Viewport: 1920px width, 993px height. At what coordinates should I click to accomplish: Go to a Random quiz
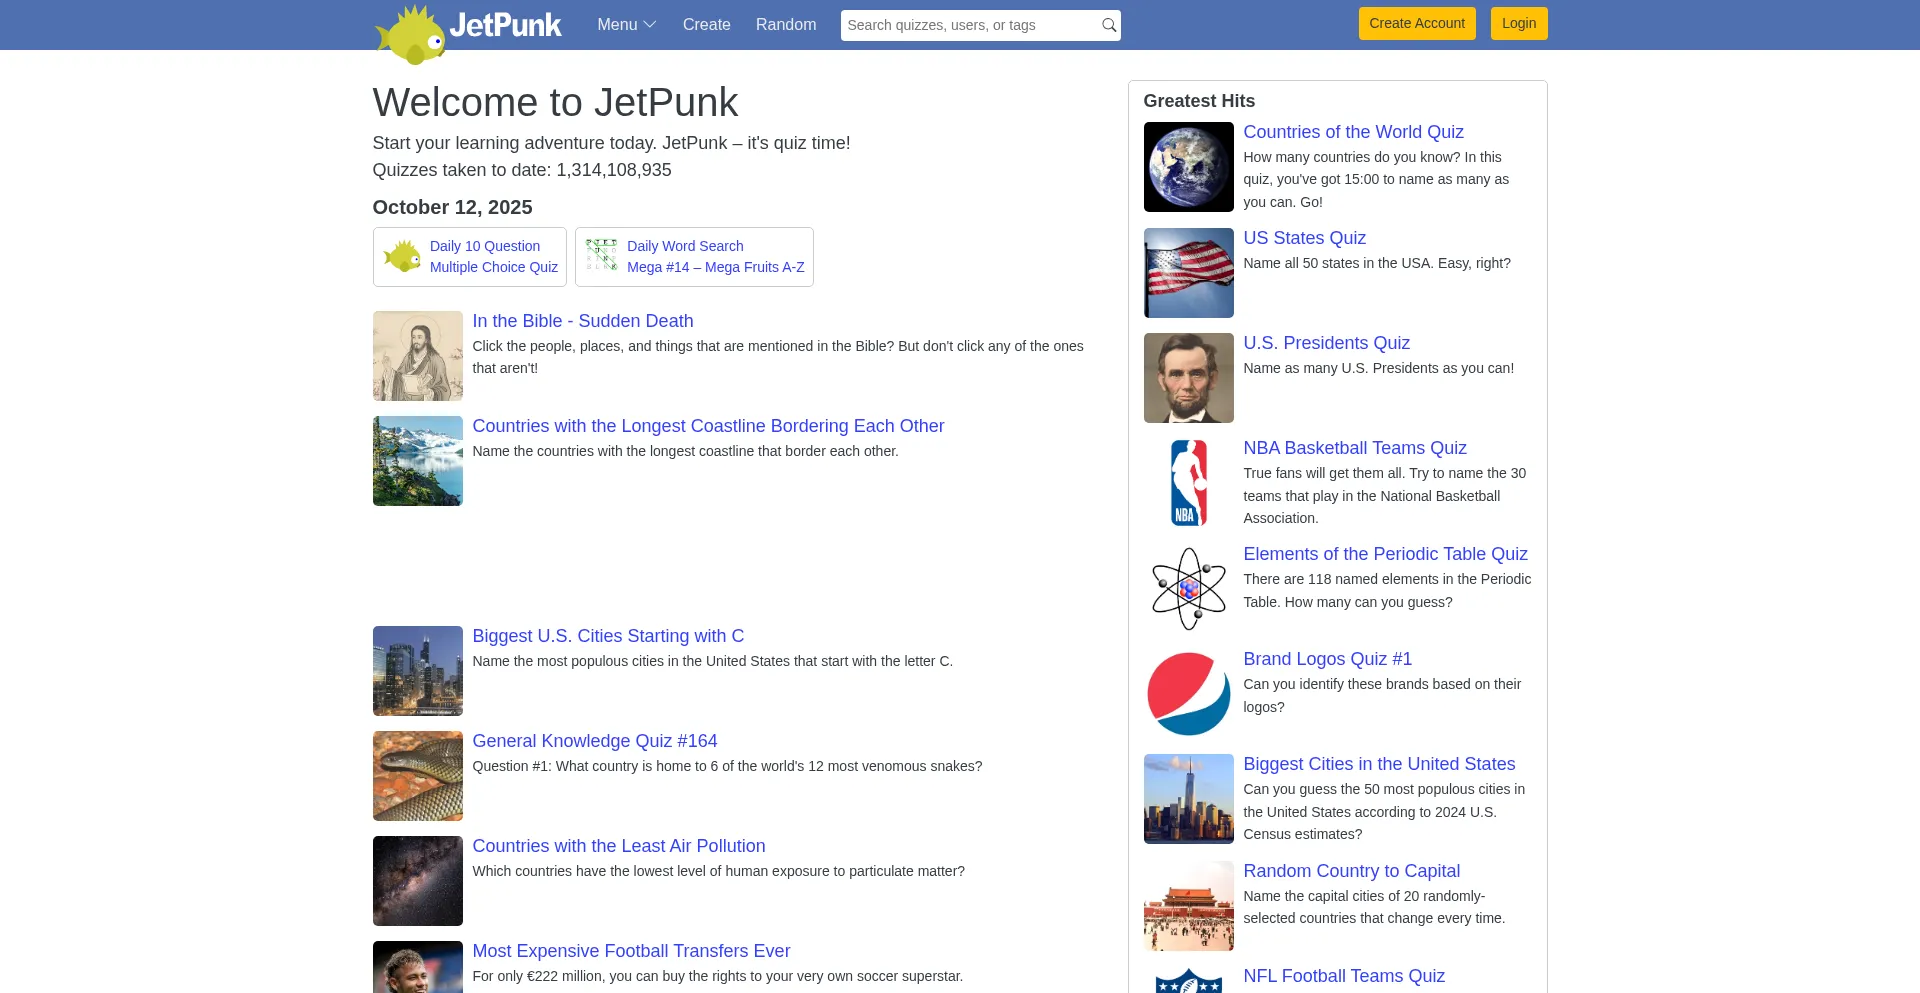785,25
